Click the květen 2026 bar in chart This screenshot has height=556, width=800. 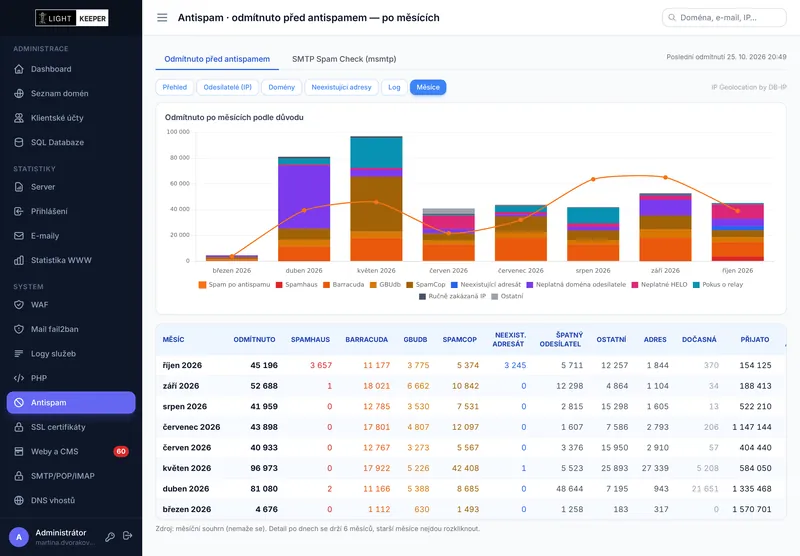coord(376,198)
